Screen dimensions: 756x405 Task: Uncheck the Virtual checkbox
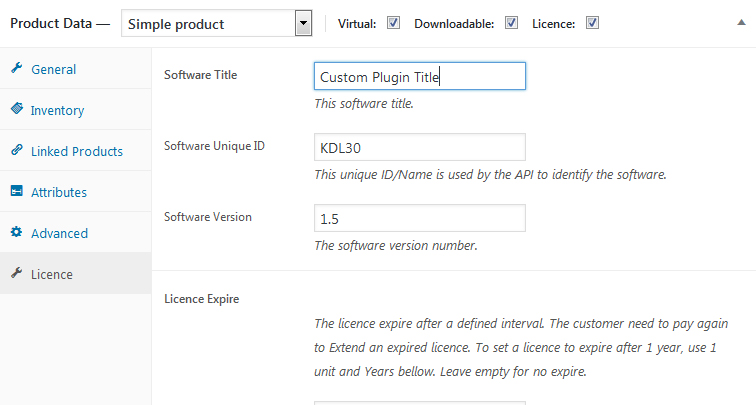[393, 23]
